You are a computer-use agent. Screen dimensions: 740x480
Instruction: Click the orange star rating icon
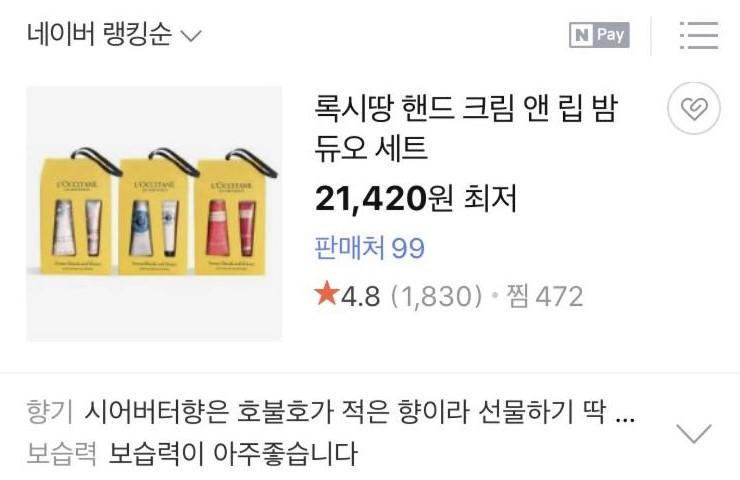(x=327, y=293)
